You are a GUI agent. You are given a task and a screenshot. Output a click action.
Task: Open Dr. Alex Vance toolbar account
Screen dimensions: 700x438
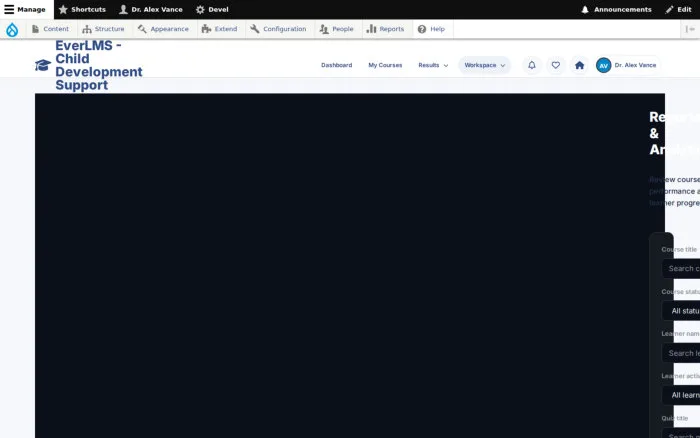point(151,9)
